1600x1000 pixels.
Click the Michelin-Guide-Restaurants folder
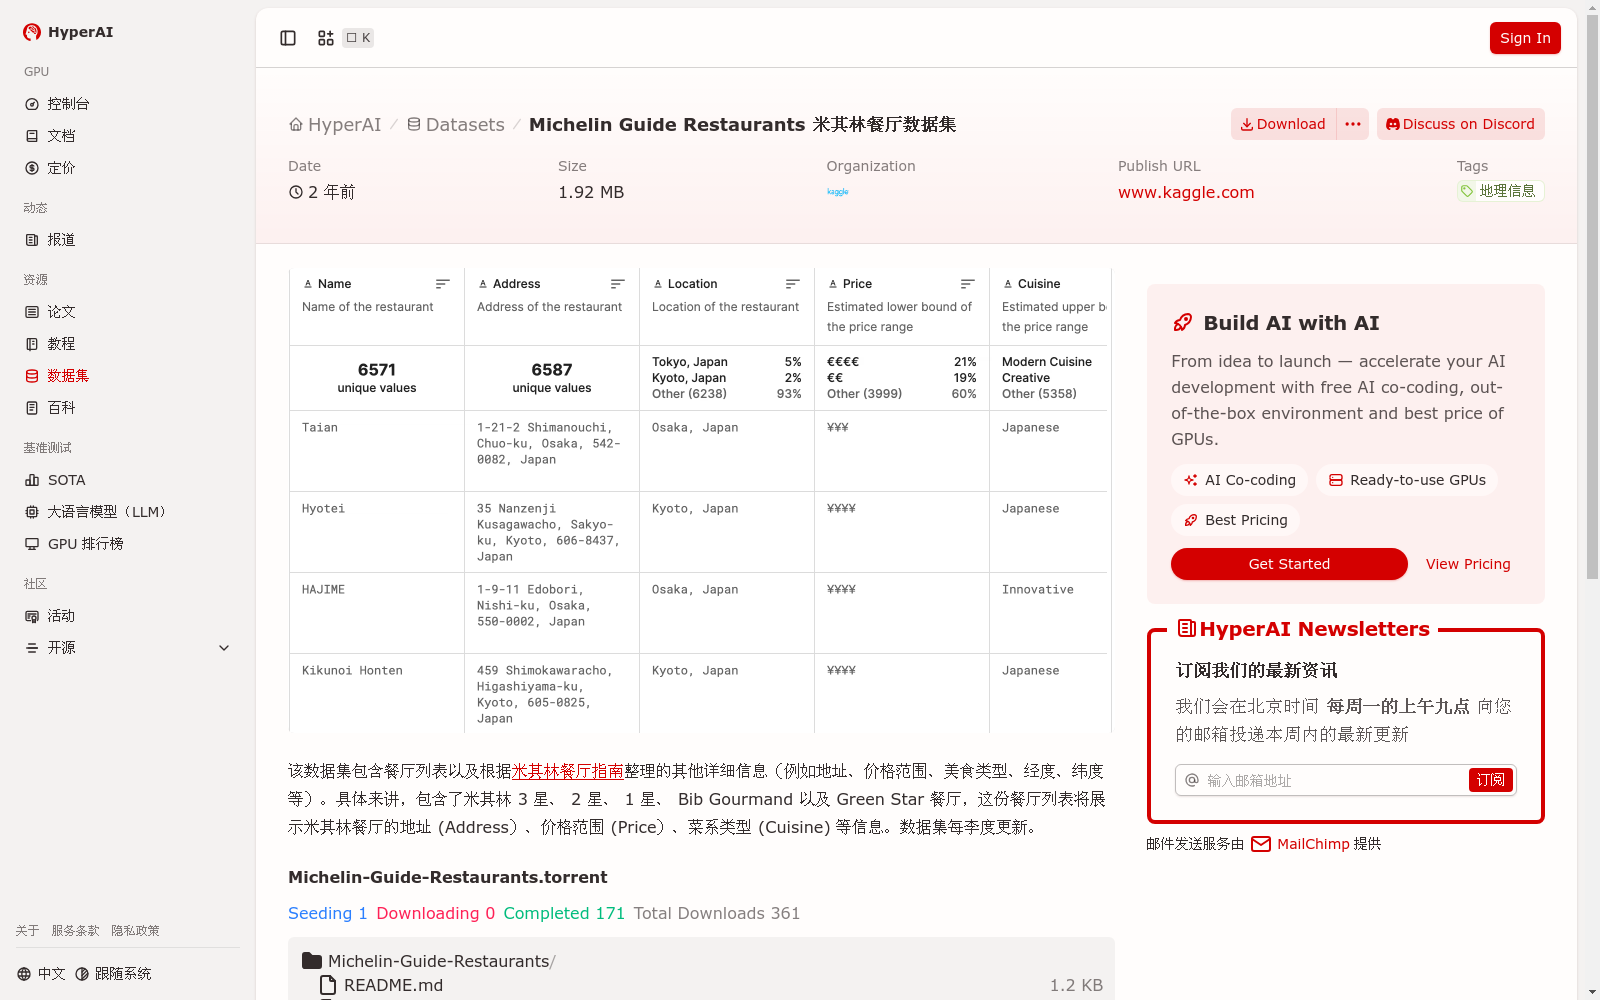coord(428,961)
